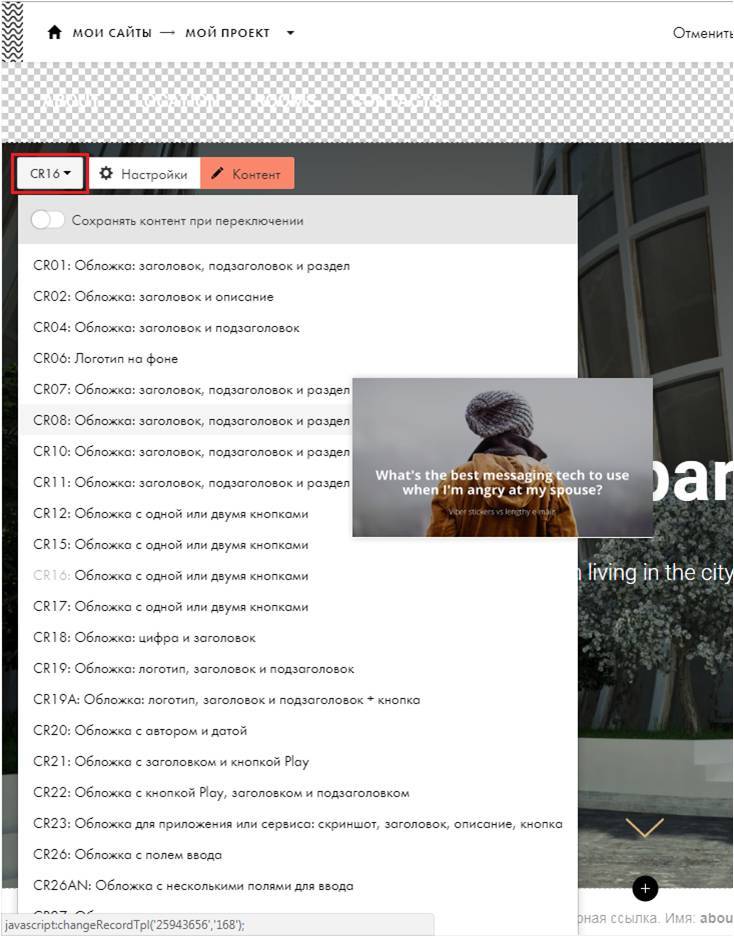Expand the Мой проект dropdown arrow
734x937 pixels.
[290, 33]
